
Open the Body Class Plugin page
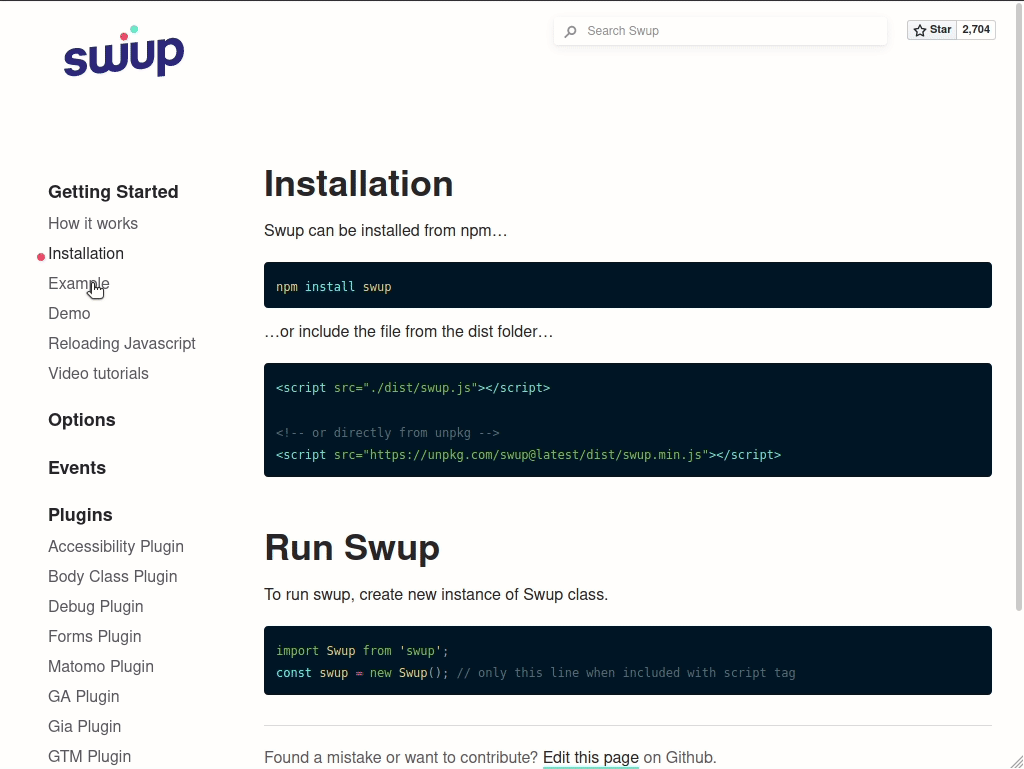point(113,576)
